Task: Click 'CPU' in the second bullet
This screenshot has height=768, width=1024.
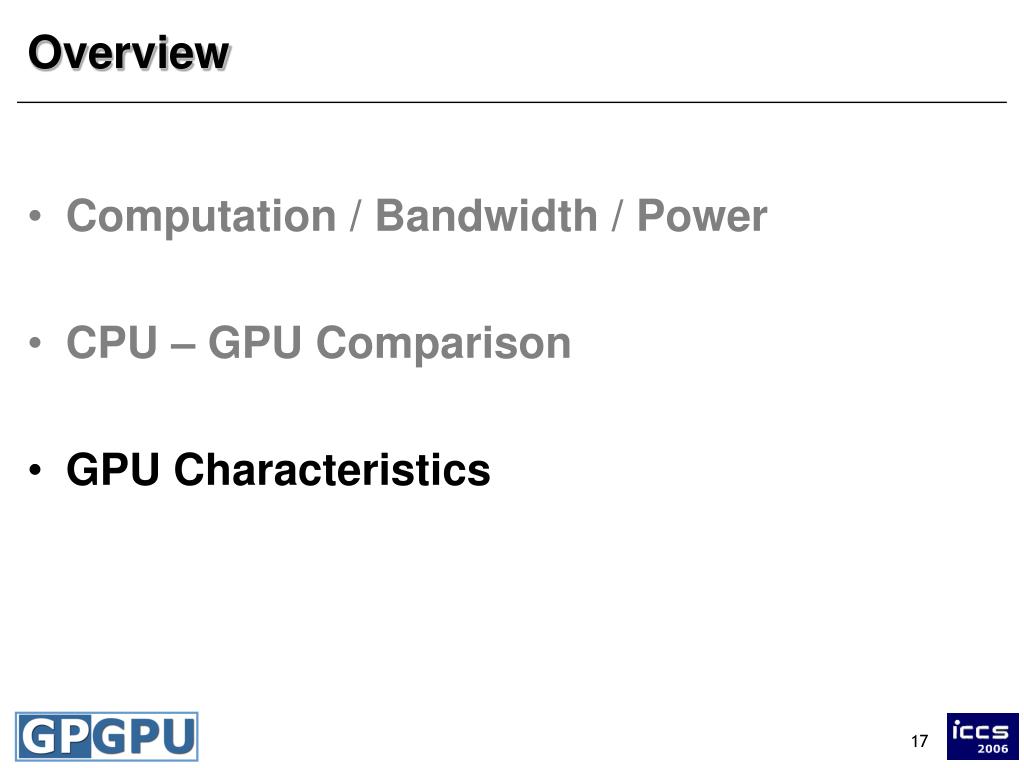Action: [x=112, y=342]
